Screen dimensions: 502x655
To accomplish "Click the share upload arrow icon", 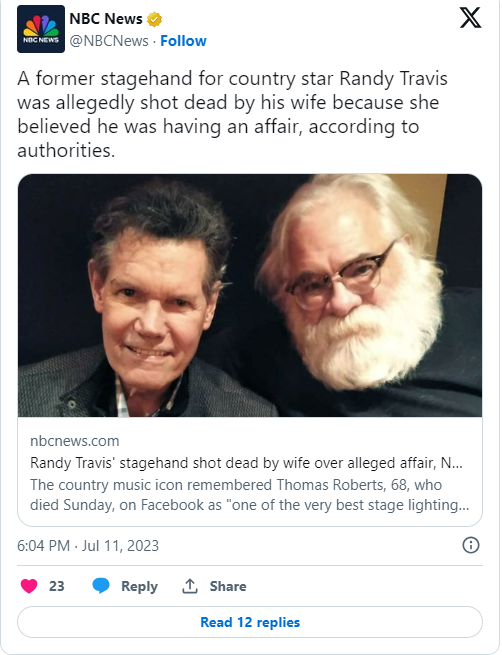I will 190,586.
